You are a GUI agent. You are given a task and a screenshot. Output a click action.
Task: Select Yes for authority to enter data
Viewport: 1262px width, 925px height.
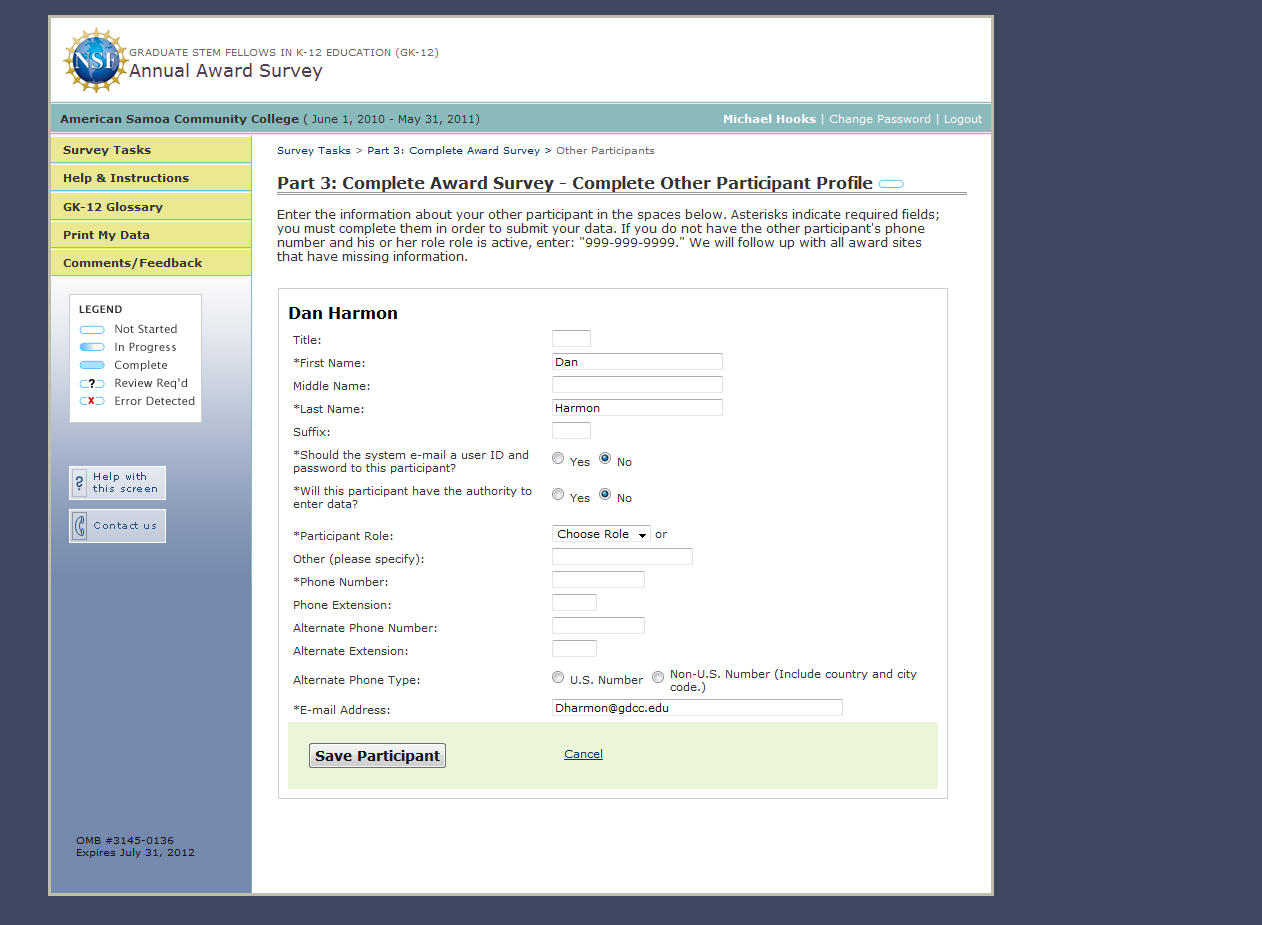tap(558, 494)
